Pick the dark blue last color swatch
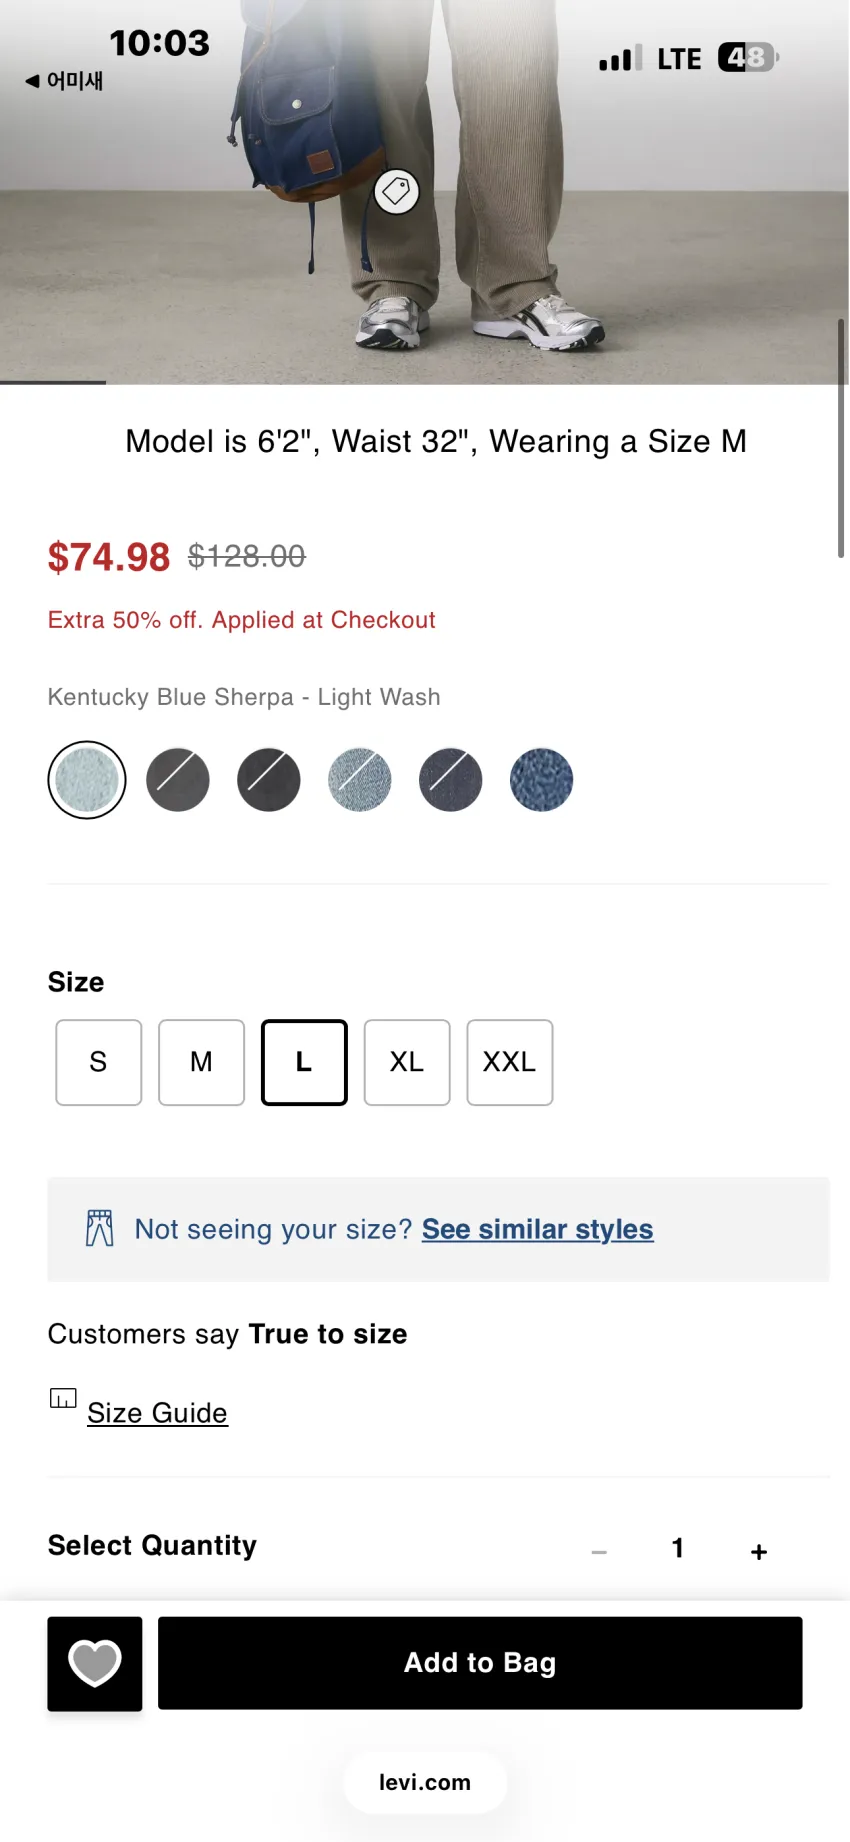 coord(541,780)
